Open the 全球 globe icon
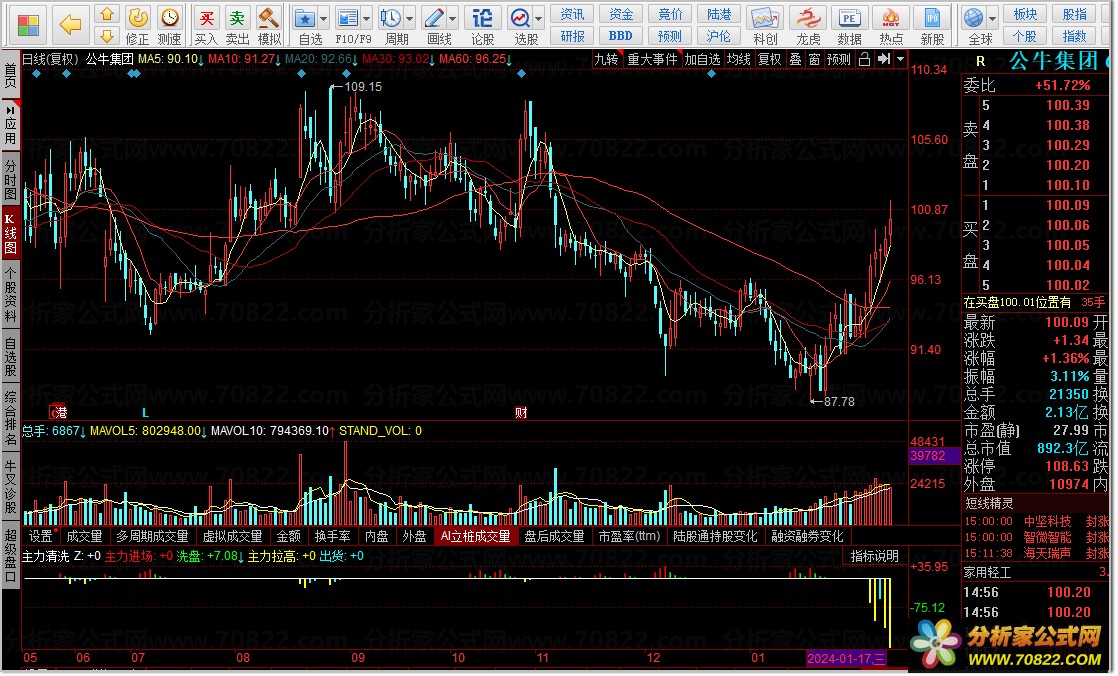The height and width of the screenshot is (676, 1118). (973, 18)
